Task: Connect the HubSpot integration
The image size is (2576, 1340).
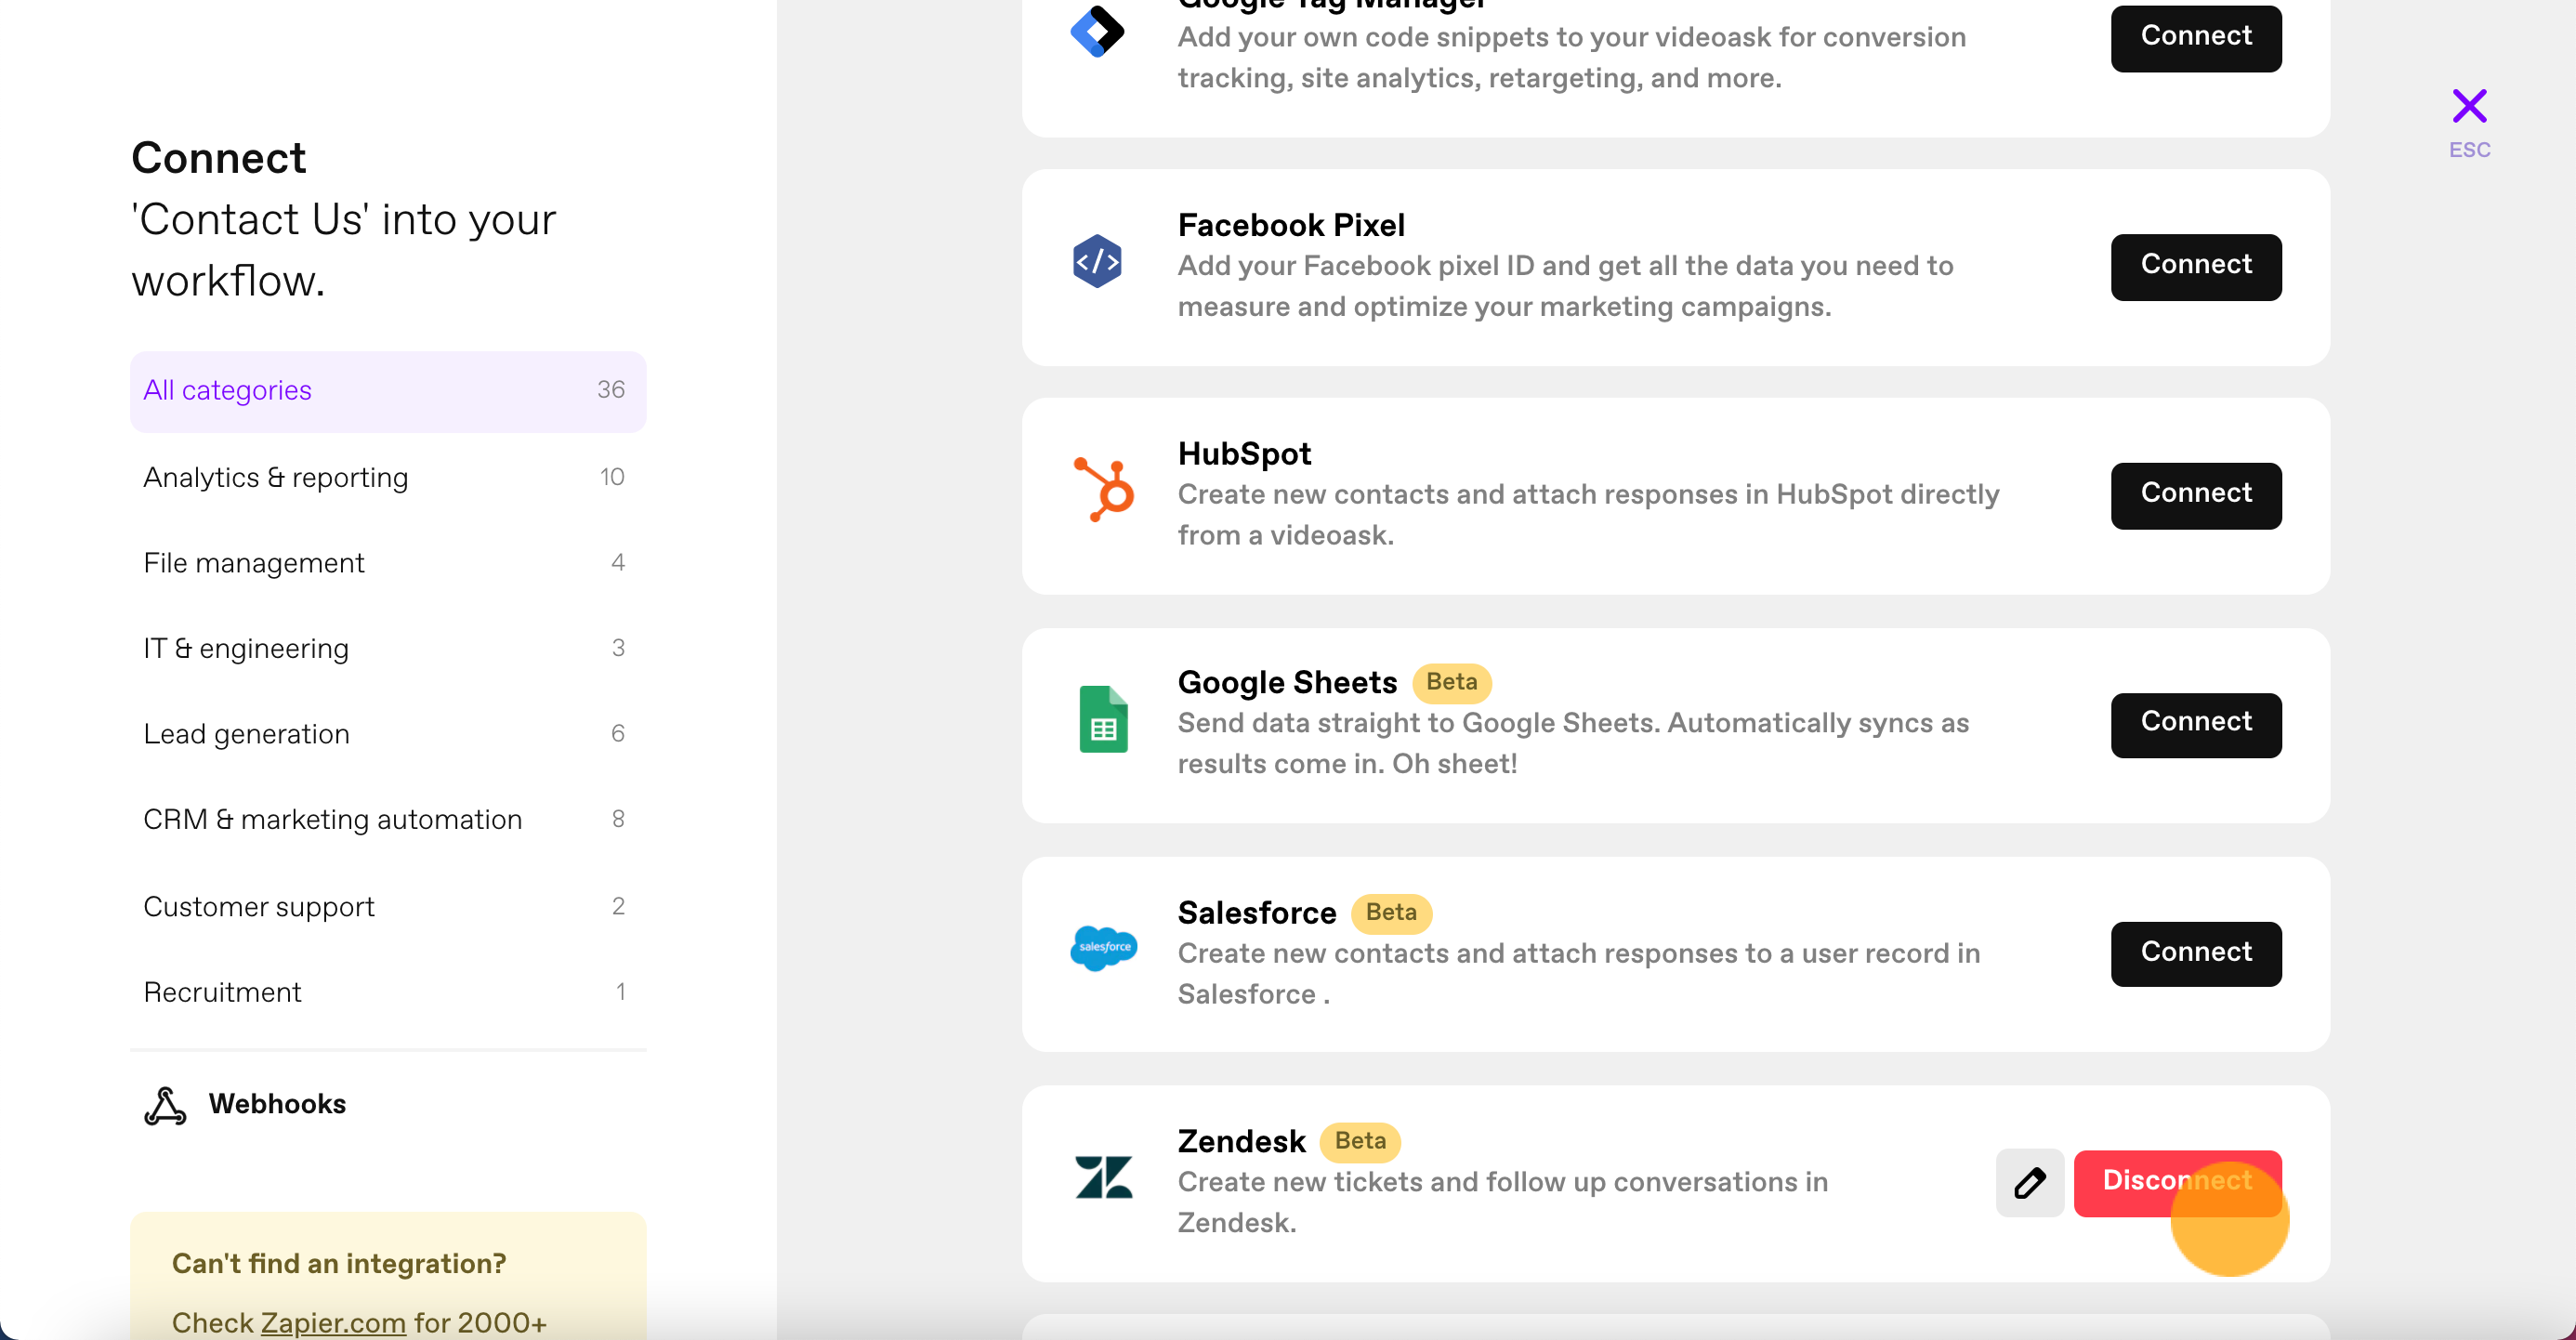Action: [2196, 495]
